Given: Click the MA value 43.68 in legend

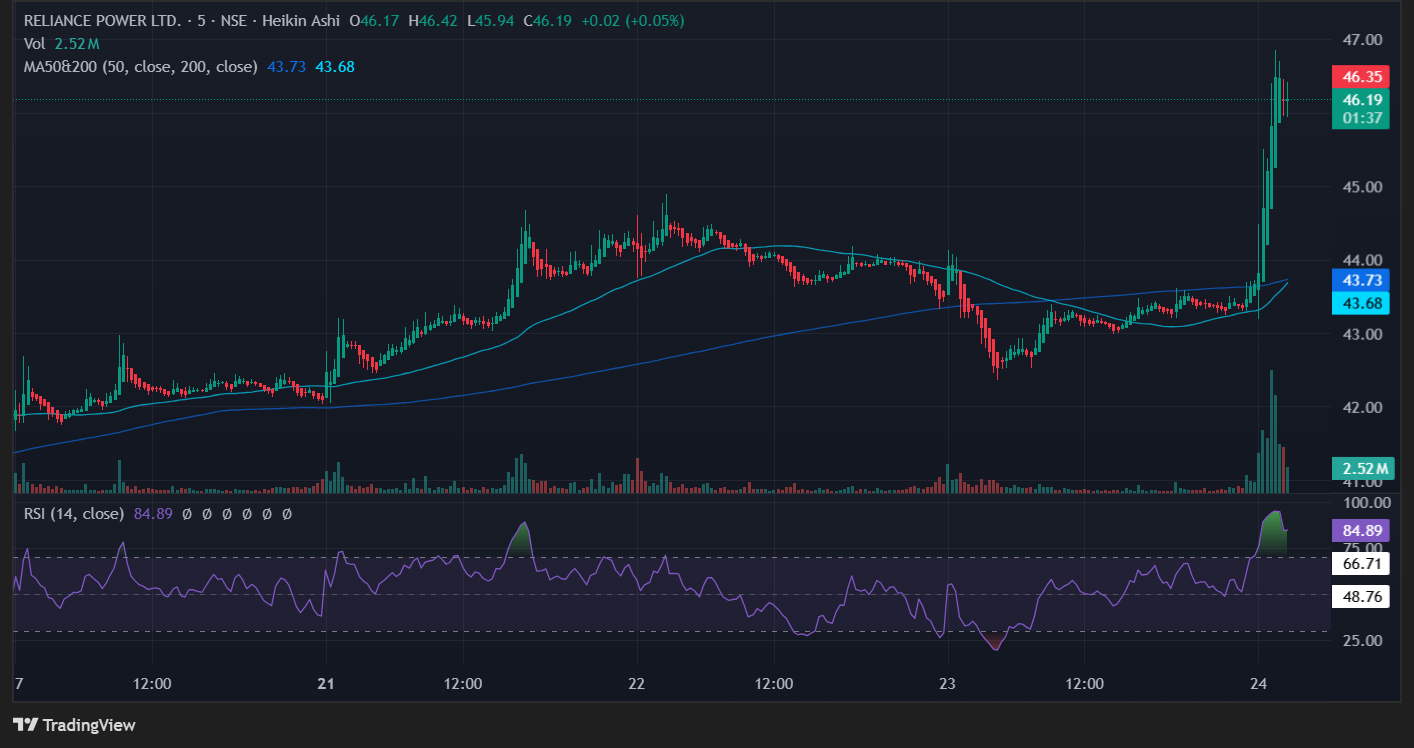Looking at the screenshot, I should click(335, 66).
